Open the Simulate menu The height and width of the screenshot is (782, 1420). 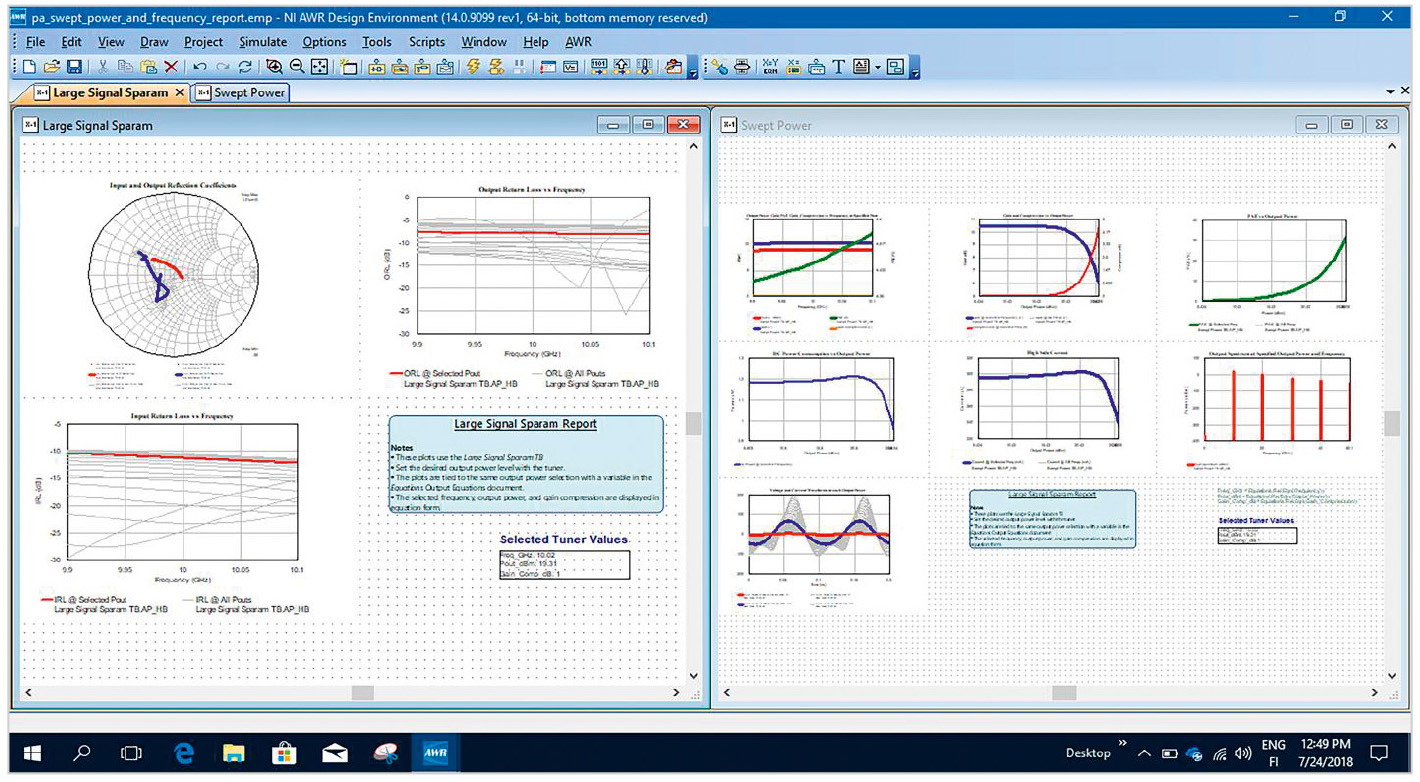click(x=263, y=42)
